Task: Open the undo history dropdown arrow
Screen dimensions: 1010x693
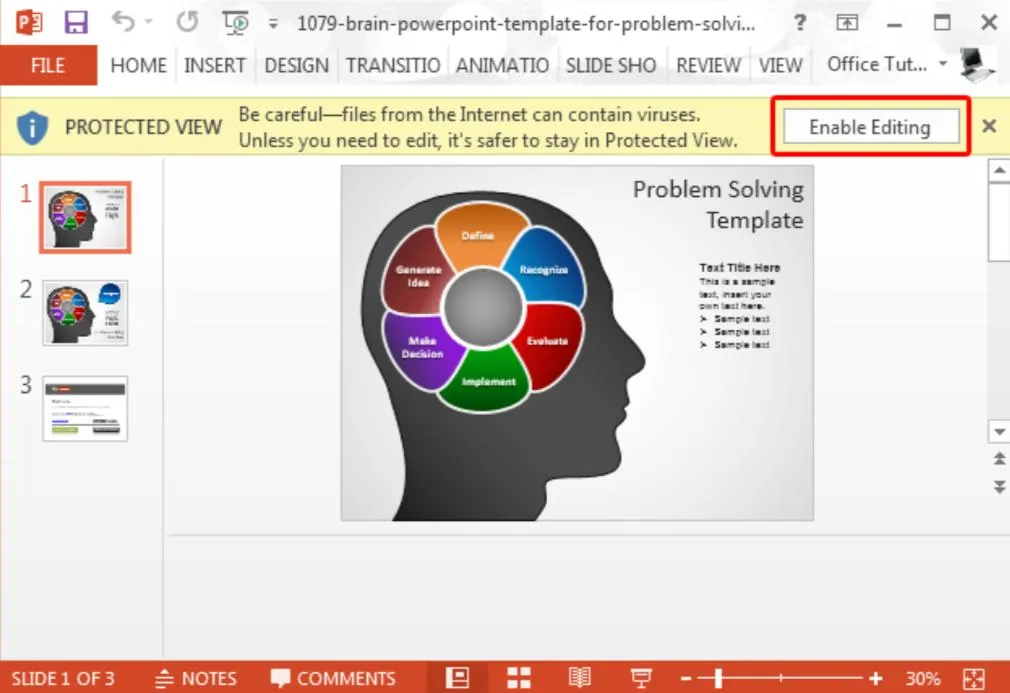Action: (x=149, y=21)
